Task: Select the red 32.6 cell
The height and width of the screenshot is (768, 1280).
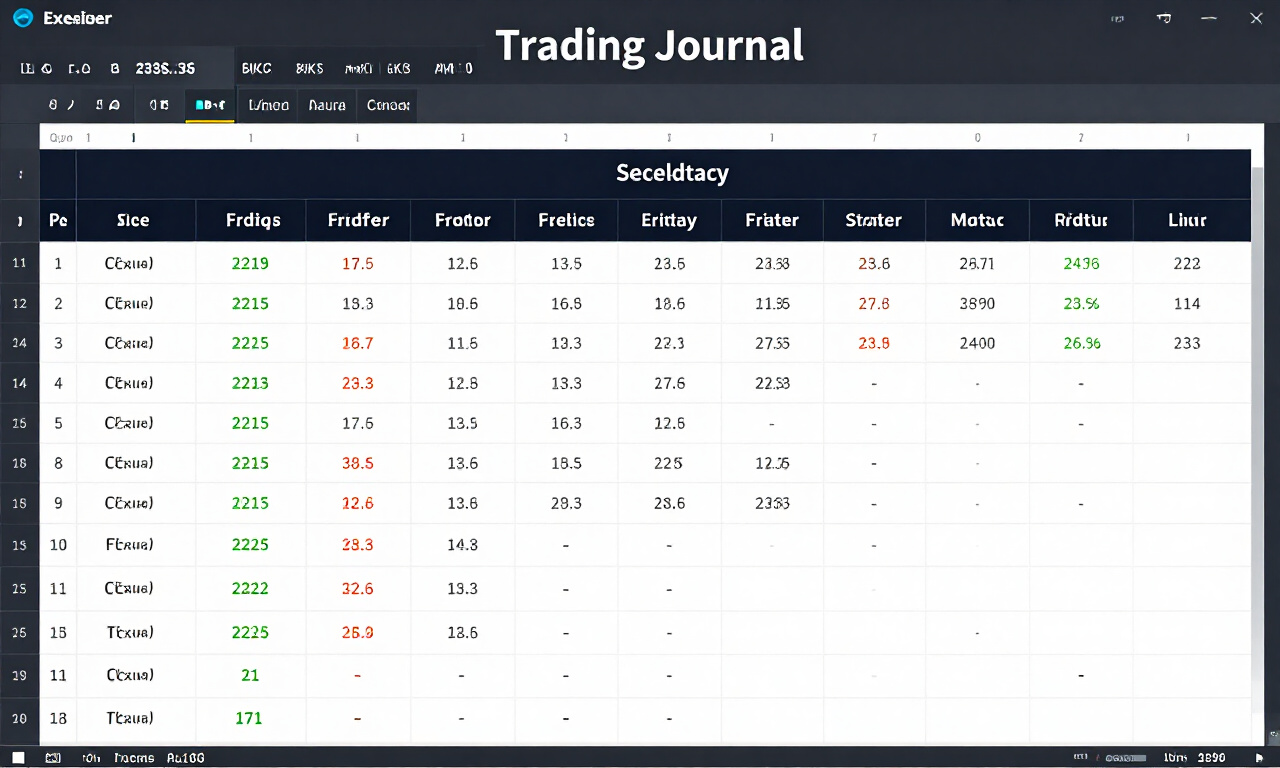Action: (357, 589)
